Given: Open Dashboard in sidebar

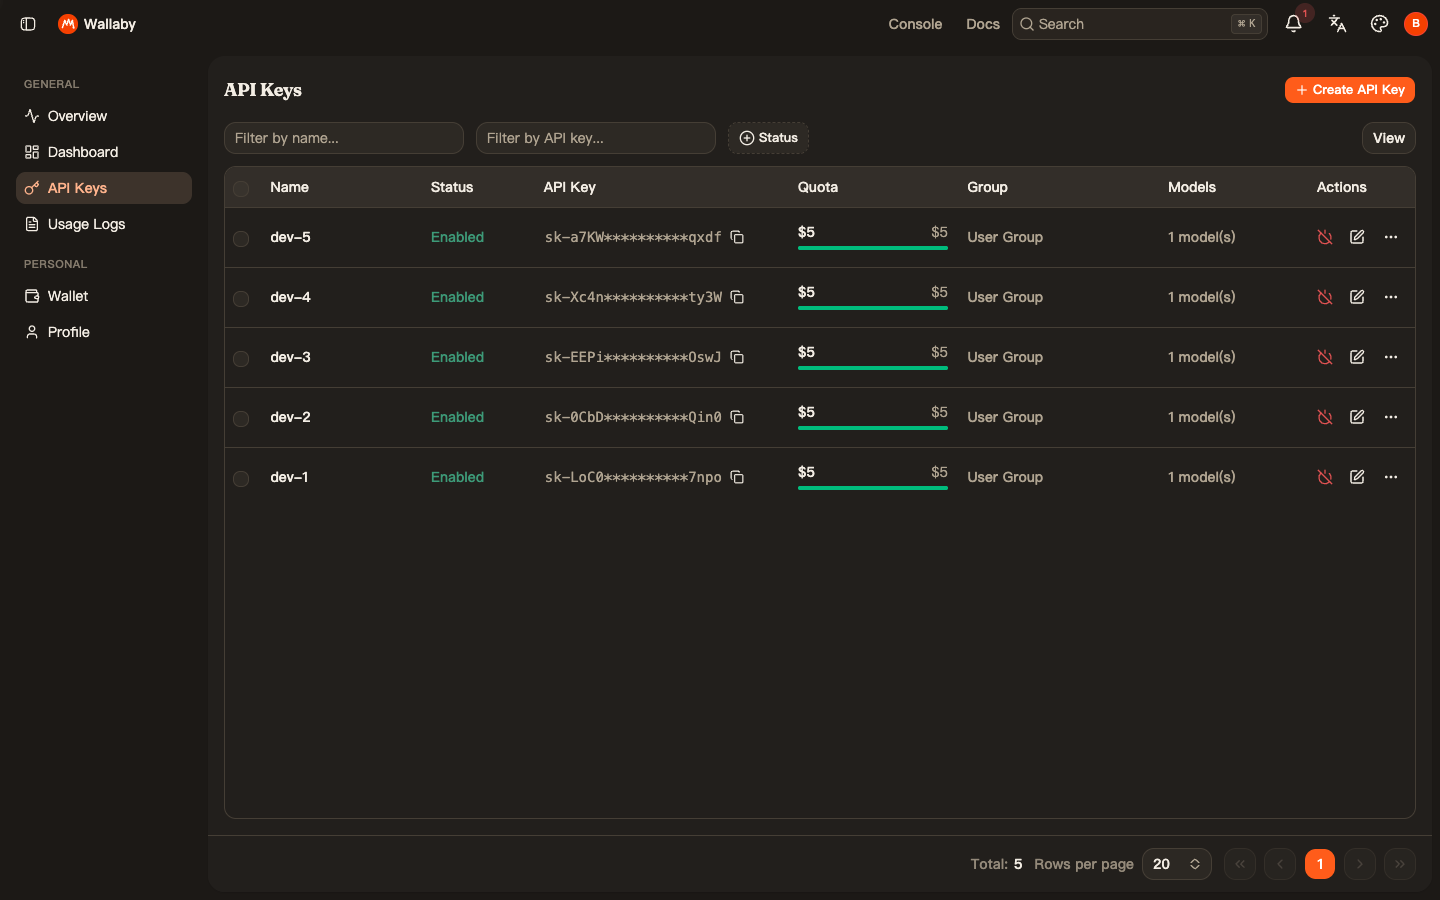Looking at the screenshot, I should pyautogui.click(x=104, y=152).
